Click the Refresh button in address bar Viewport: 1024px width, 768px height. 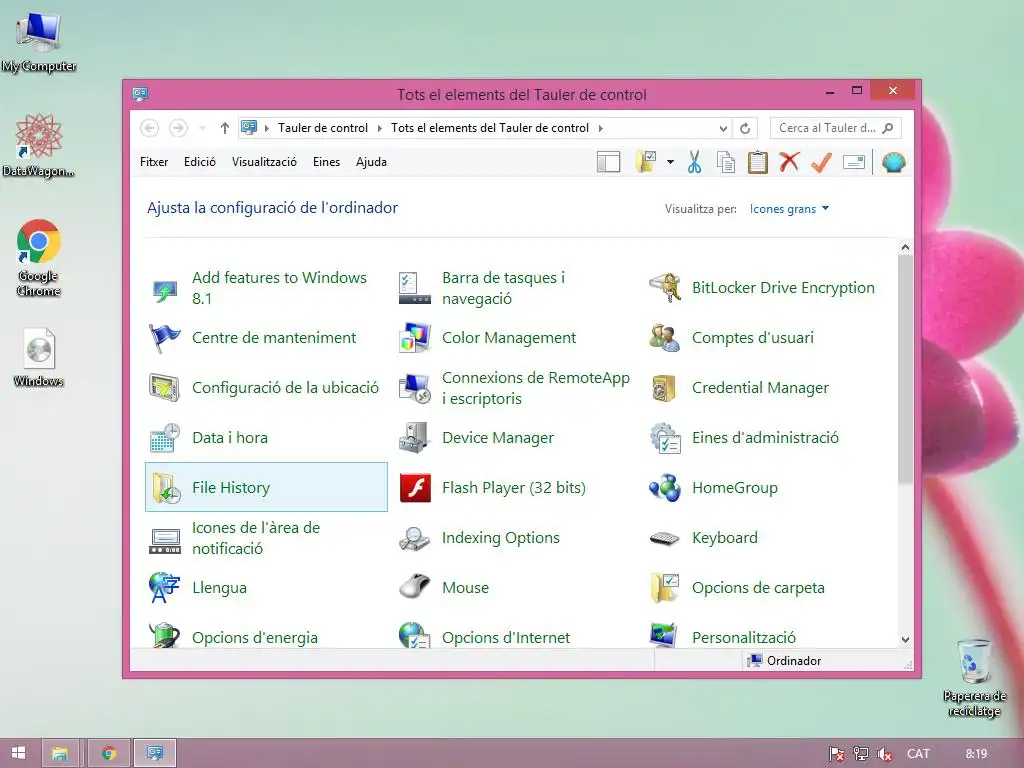point(745,129)
